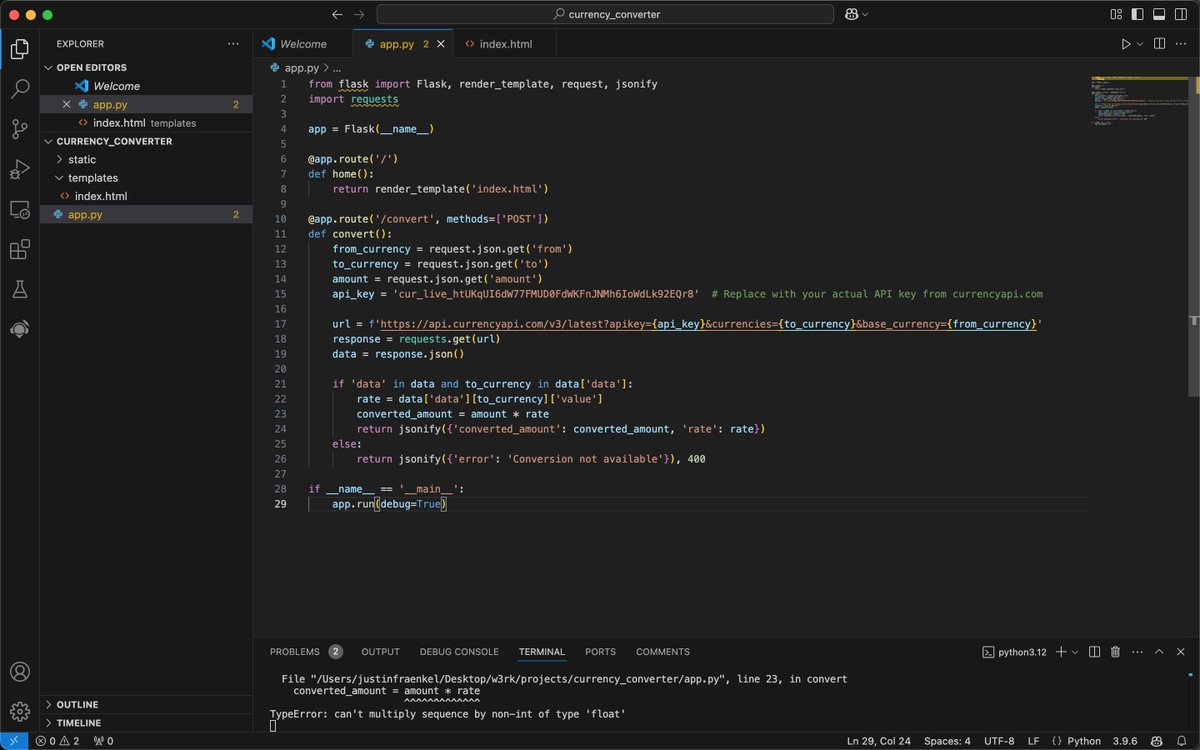Viewport: 1200px width, 750px height.
Task: Click the code minimap overview
Action: click(1140, 100)
